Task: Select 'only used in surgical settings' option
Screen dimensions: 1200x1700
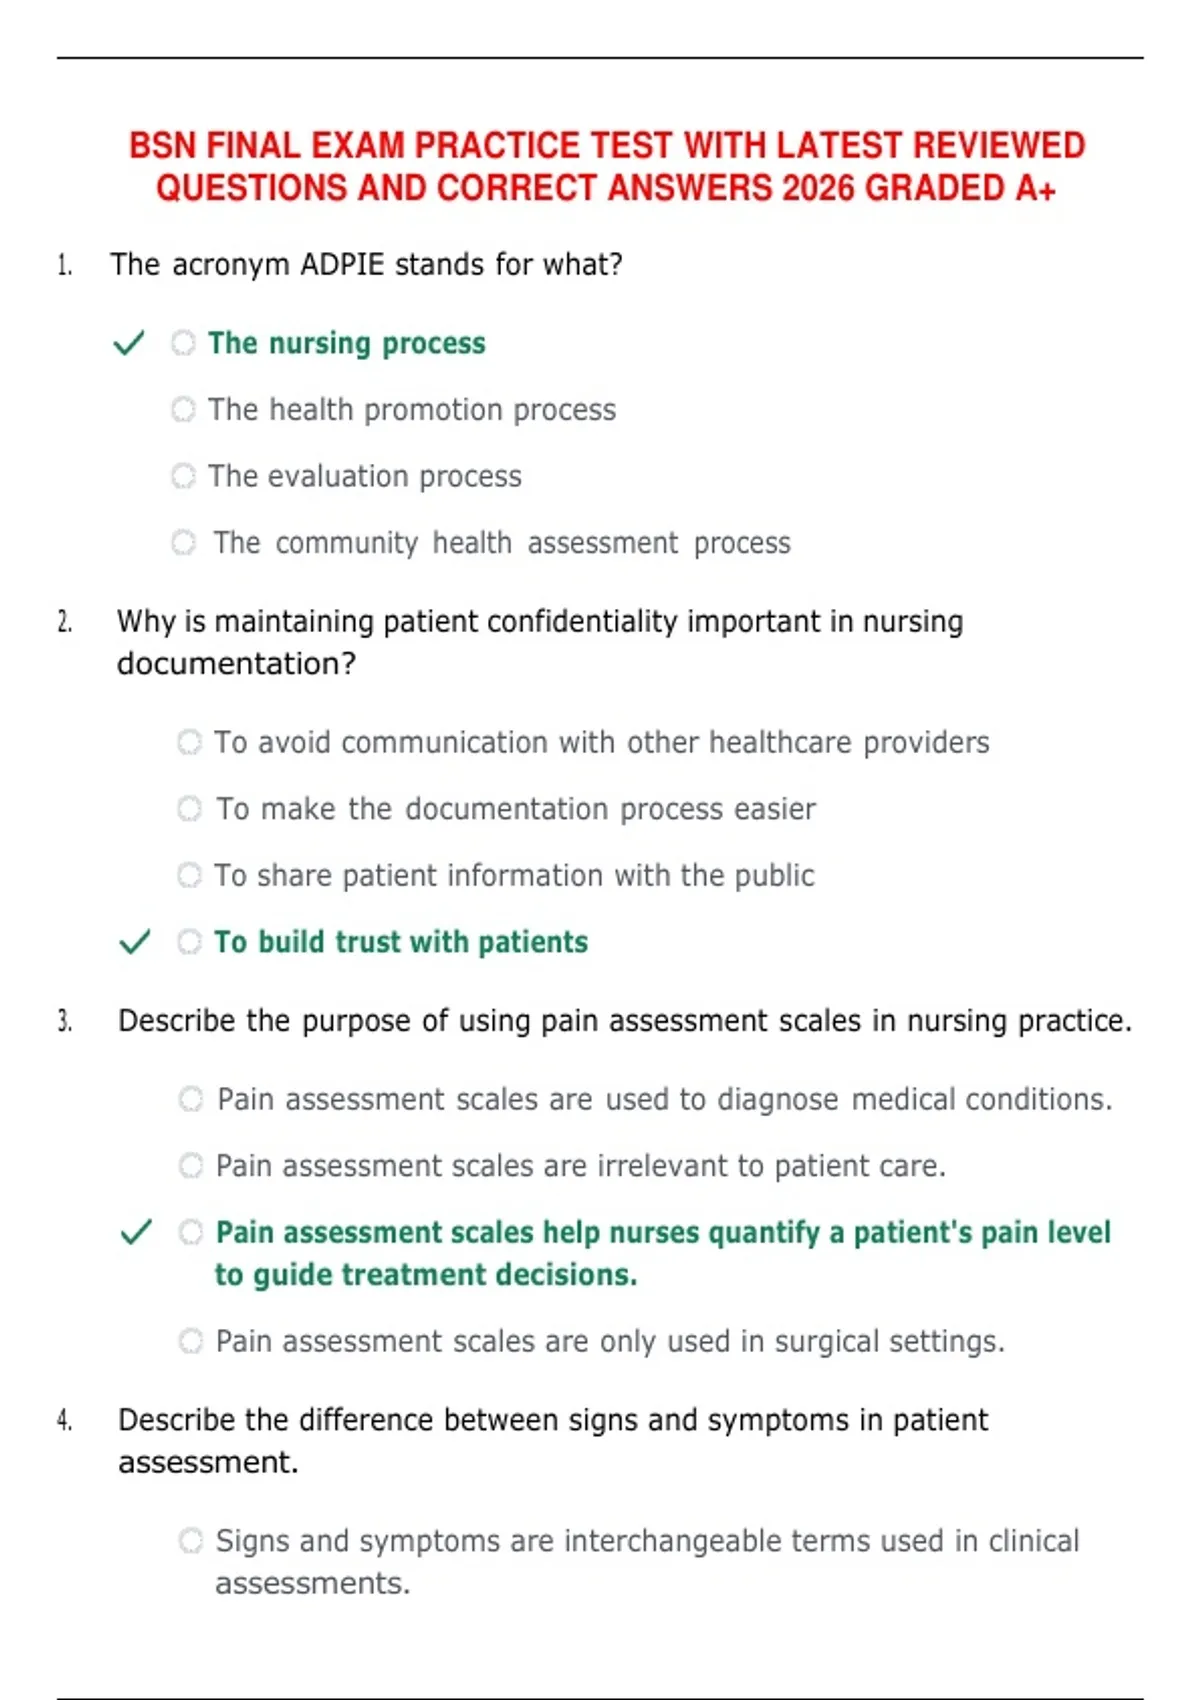Action: [191, 1340]
